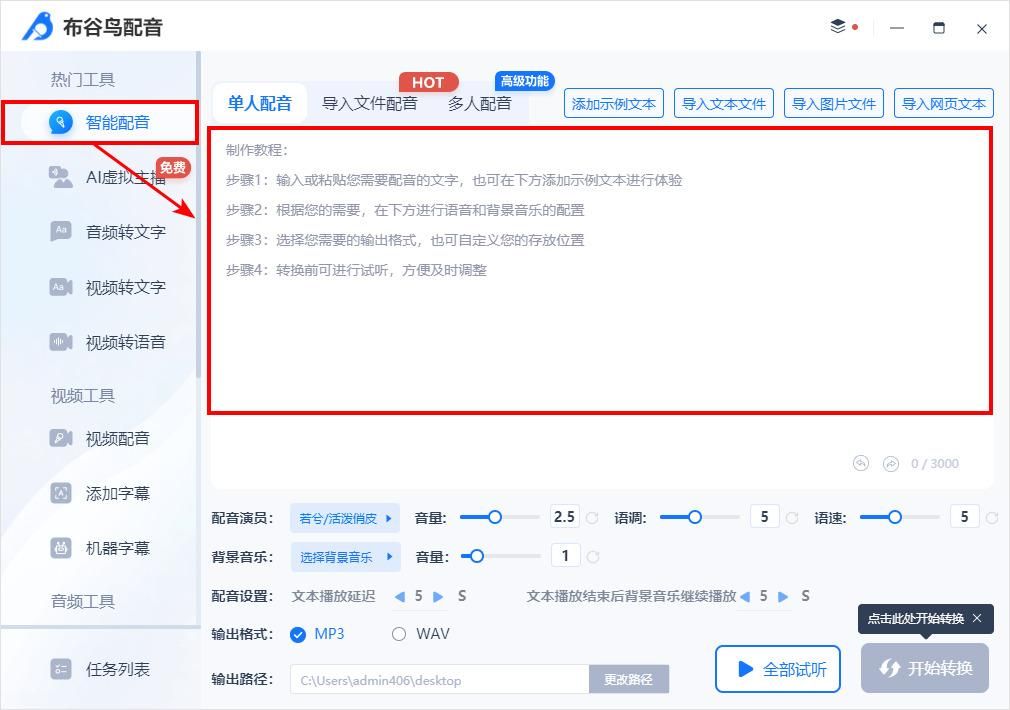Click the sidebar vertical scrollbar

[198, 215]
